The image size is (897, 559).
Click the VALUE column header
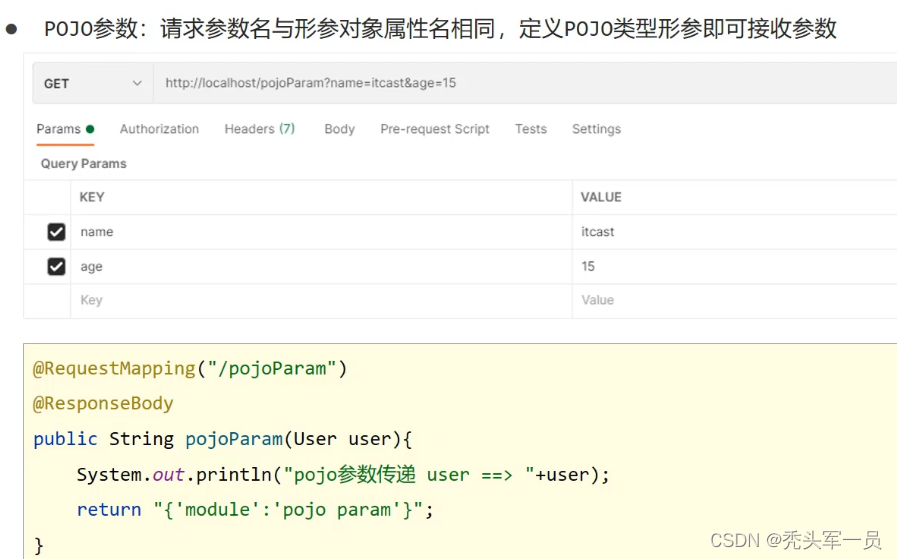(601, 197)
